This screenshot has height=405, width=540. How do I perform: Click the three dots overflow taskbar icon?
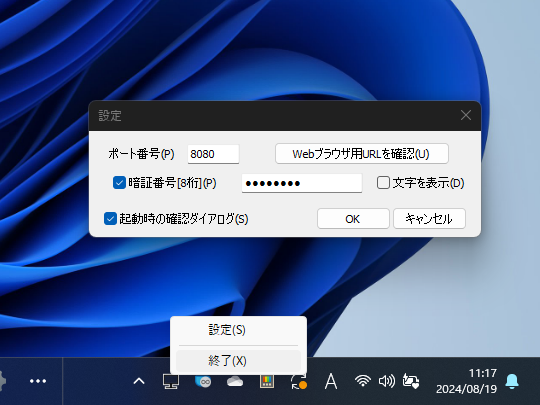[38, 381]
